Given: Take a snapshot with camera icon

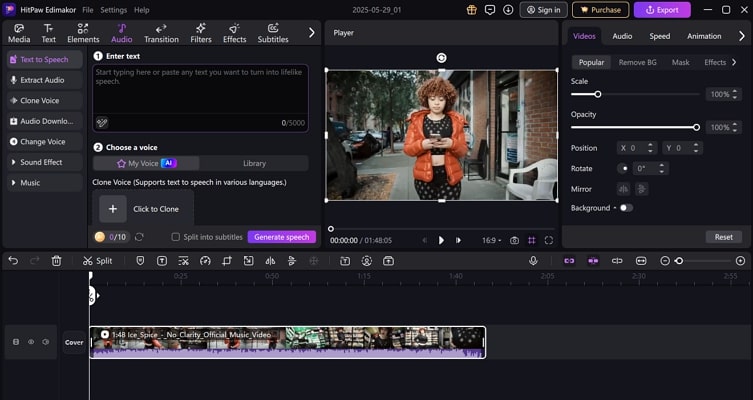Looking at the screenshot, I should (x=514, y=240).
